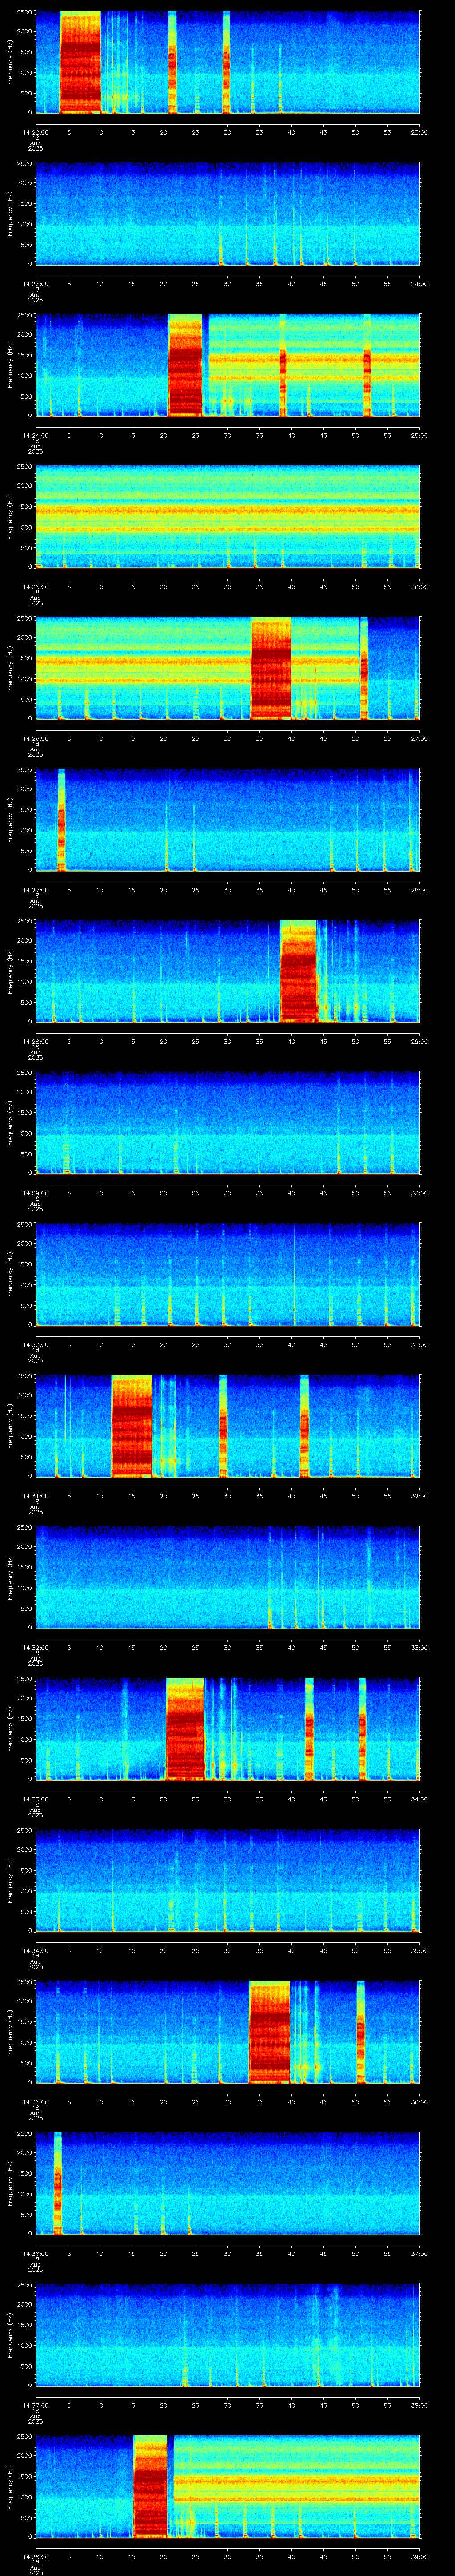
Task: Click the 29:00 end time label
Action: (x=419, y=1041)
